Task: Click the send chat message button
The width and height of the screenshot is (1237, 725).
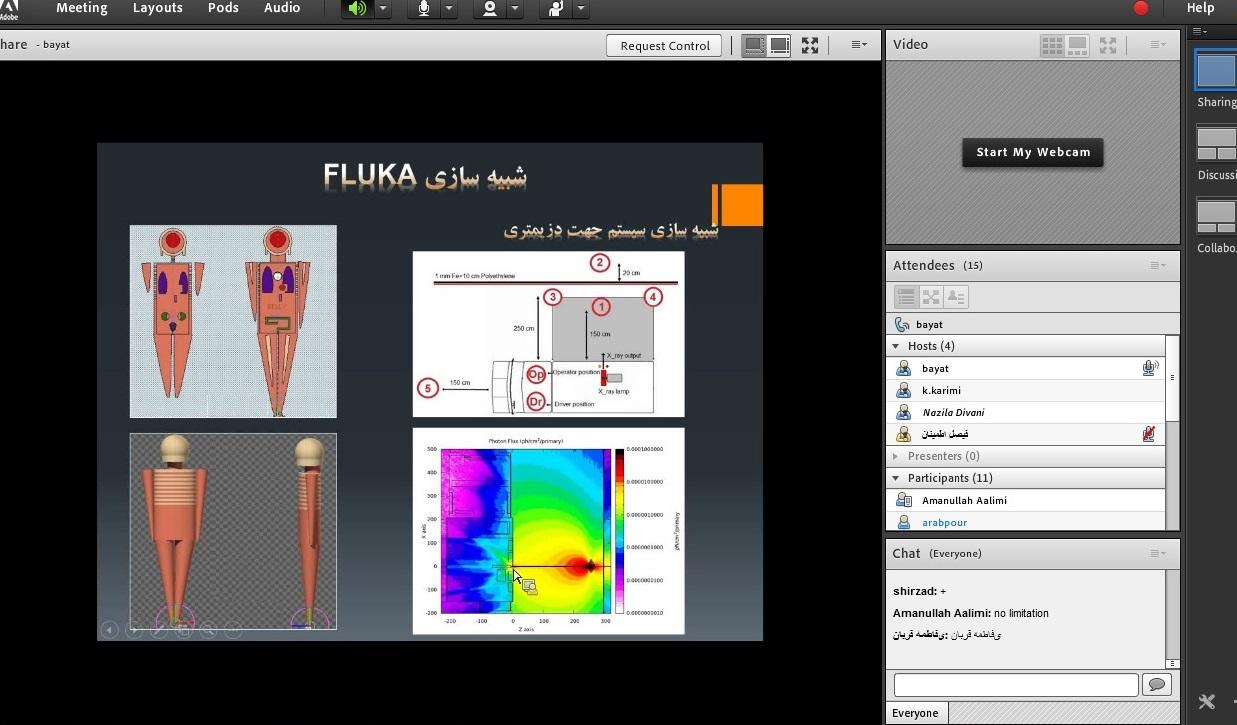Action: tap(1157, 684)
